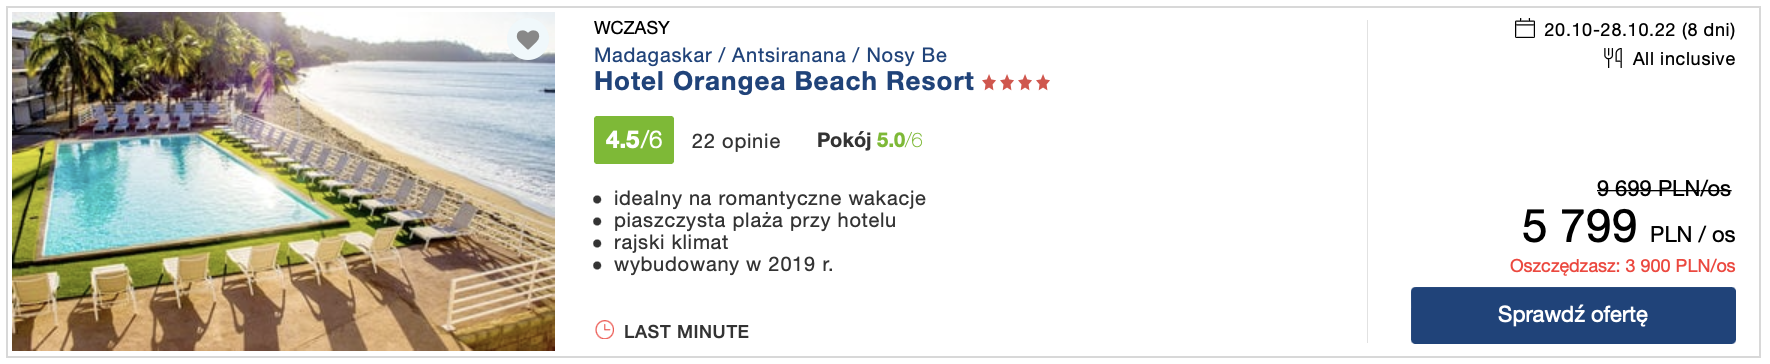The width and height of the screenshot is (1770, 364).
Task: Click the 'idealny na romantyczne wakacje' feature
Action: [x=770, y=198]
